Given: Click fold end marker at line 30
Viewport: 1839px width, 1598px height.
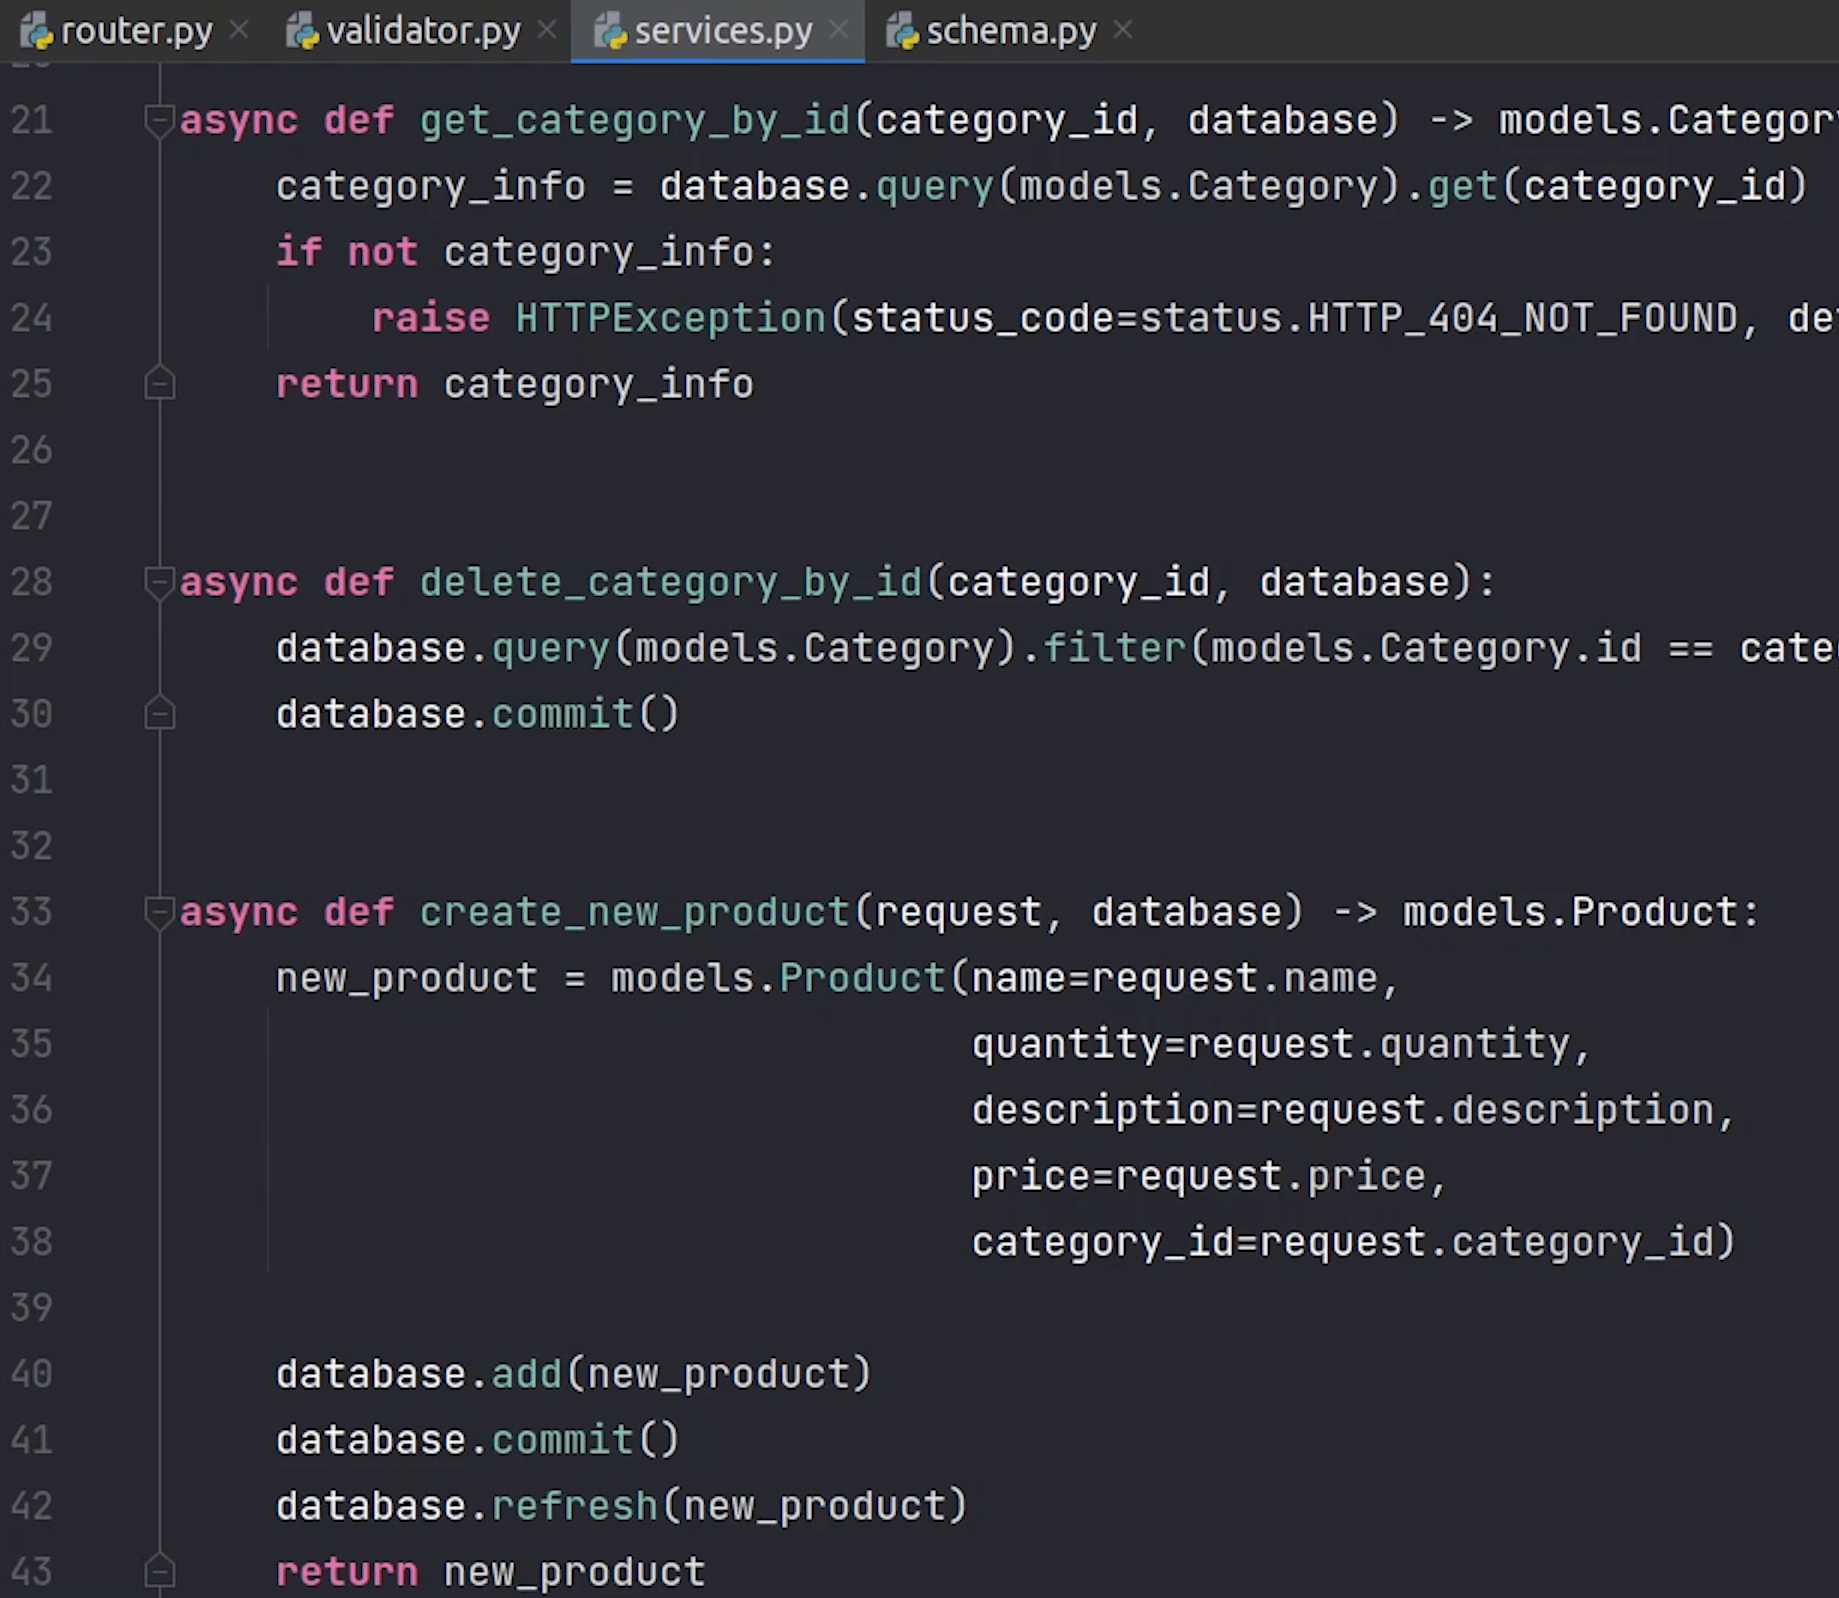Looking at the screenshot, I should pos(159,715).
